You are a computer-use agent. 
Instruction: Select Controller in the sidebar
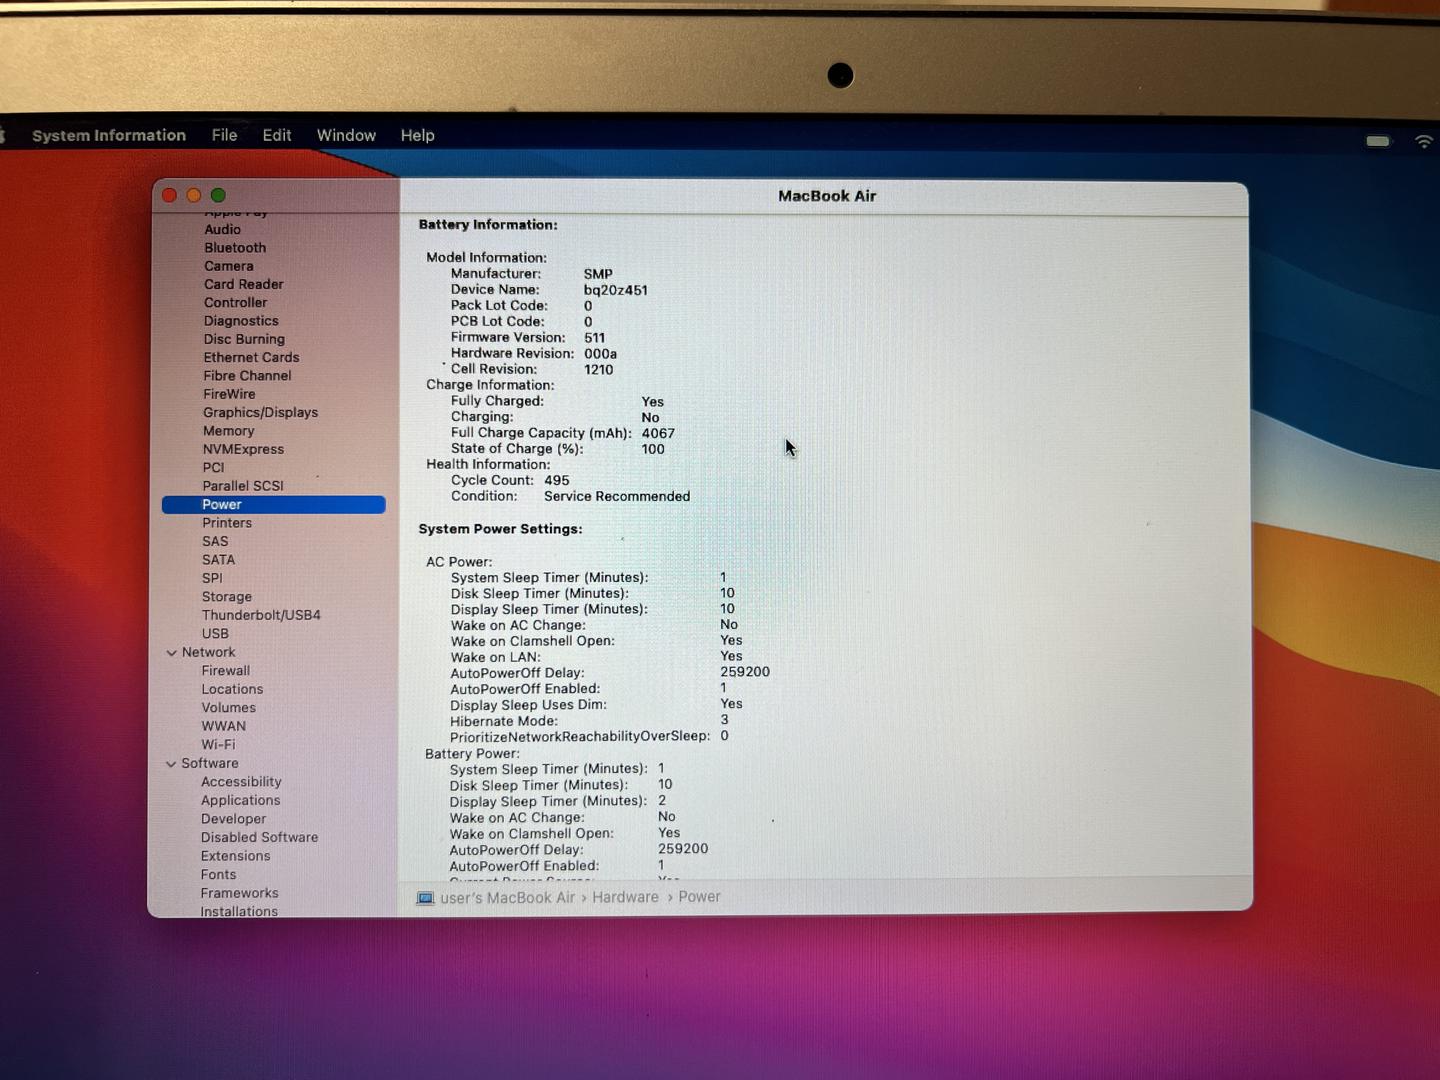[236, 303]
